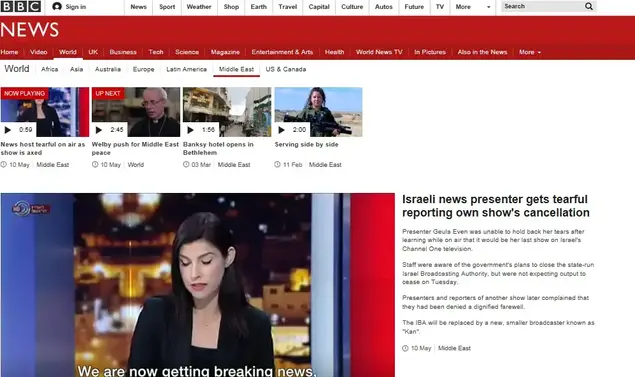Click the Search input field

coord(542,6)
